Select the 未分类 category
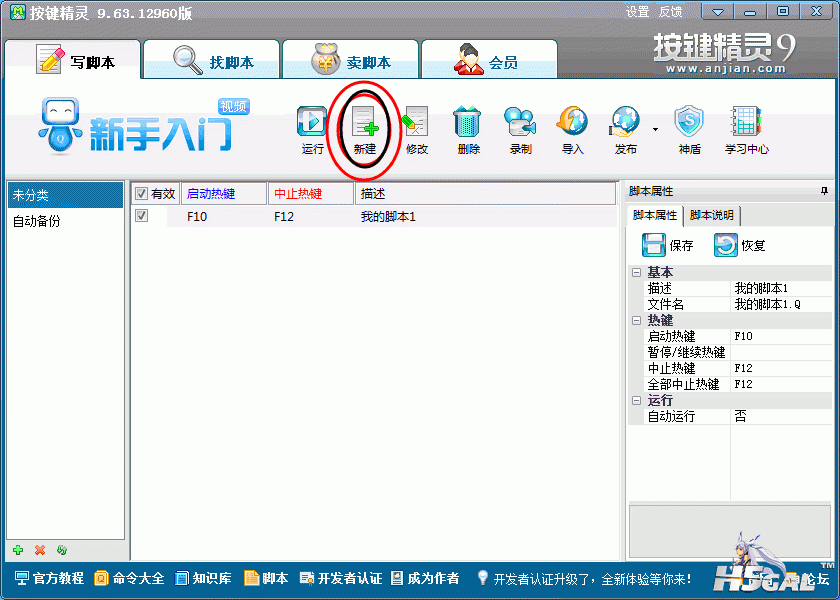Screen dimensions: 840x600 65,195
